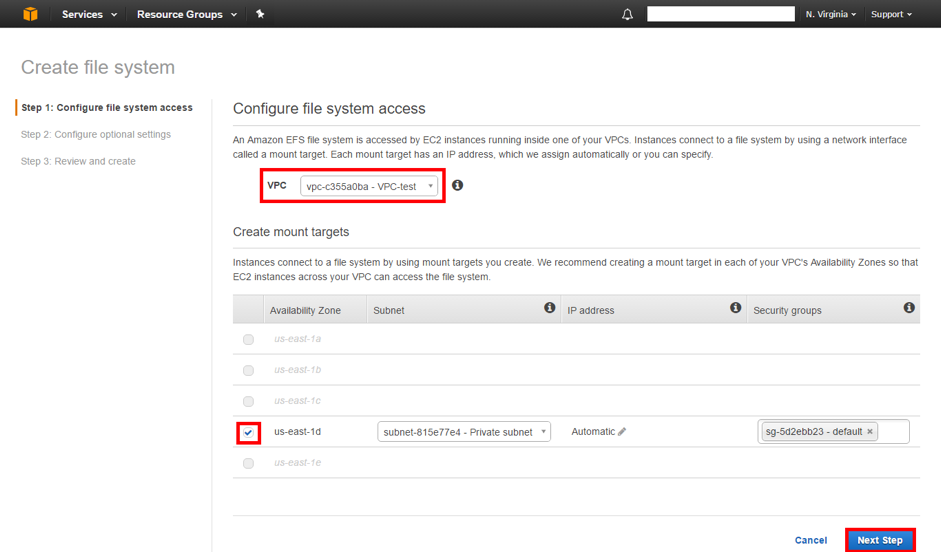
Task: Click the Security groups column header text
Action: click(x=787, y=310)
